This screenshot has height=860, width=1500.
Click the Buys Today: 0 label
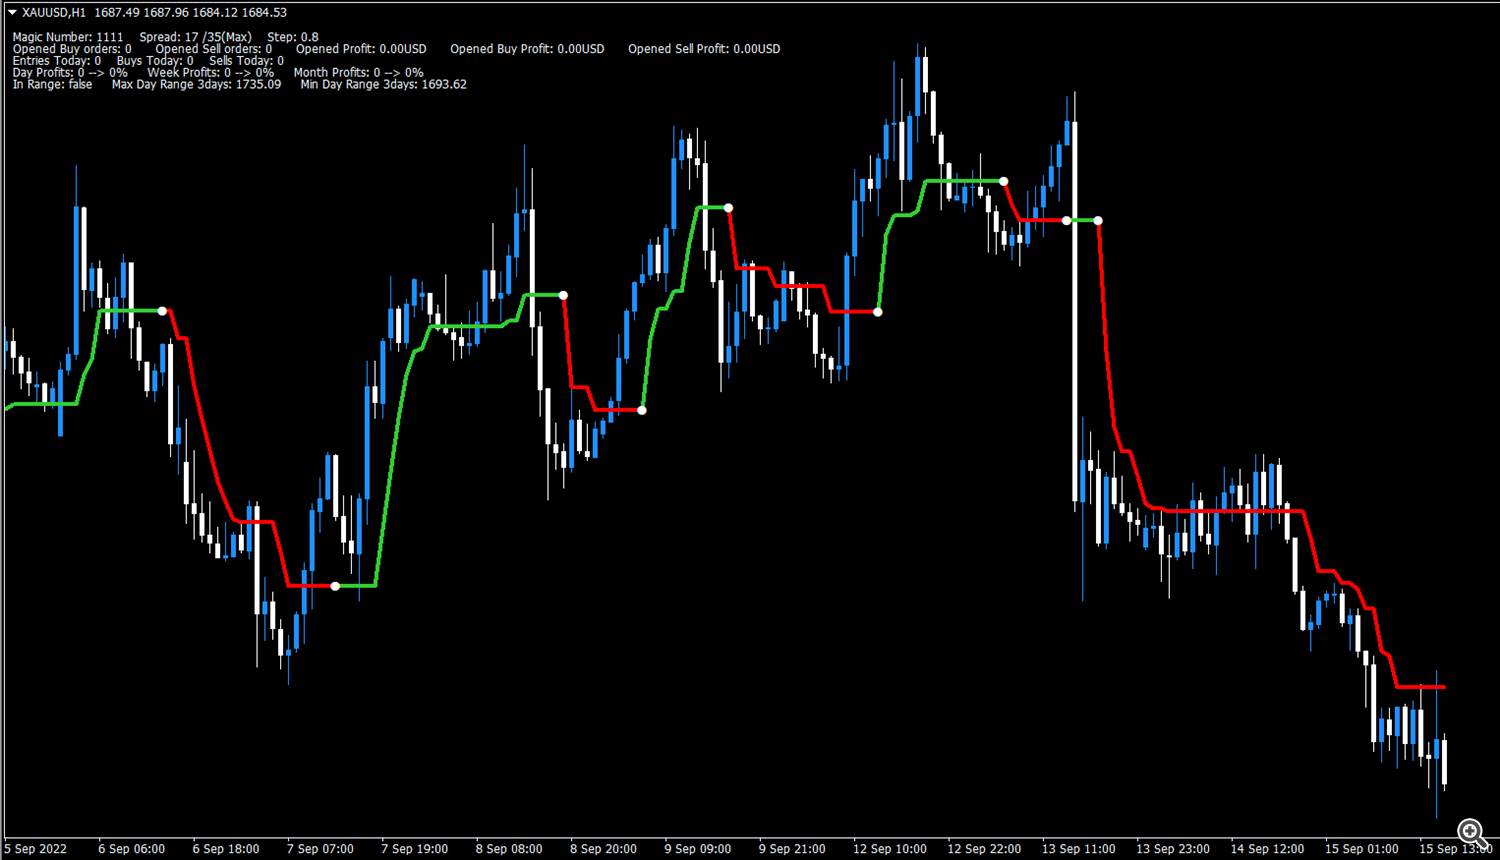click(155, 61)
